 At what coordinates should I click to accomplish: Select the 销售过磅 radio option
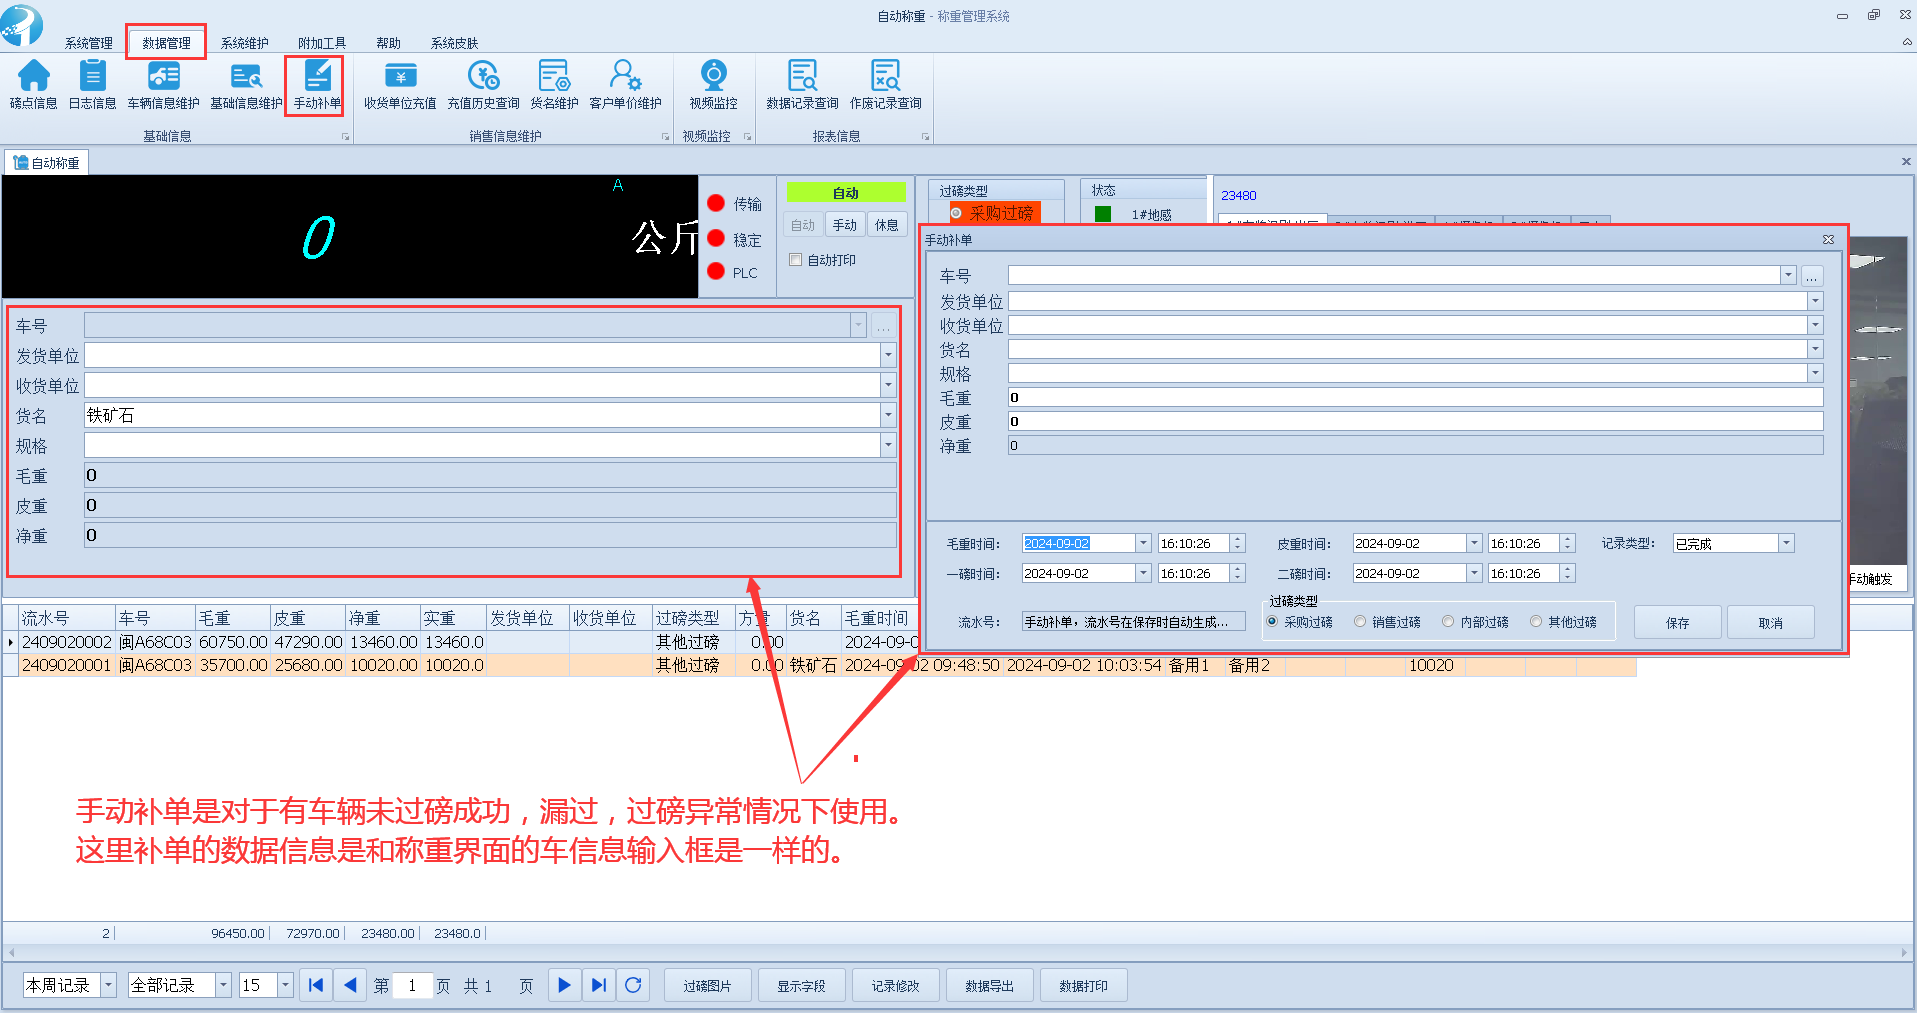point(1360,622)
